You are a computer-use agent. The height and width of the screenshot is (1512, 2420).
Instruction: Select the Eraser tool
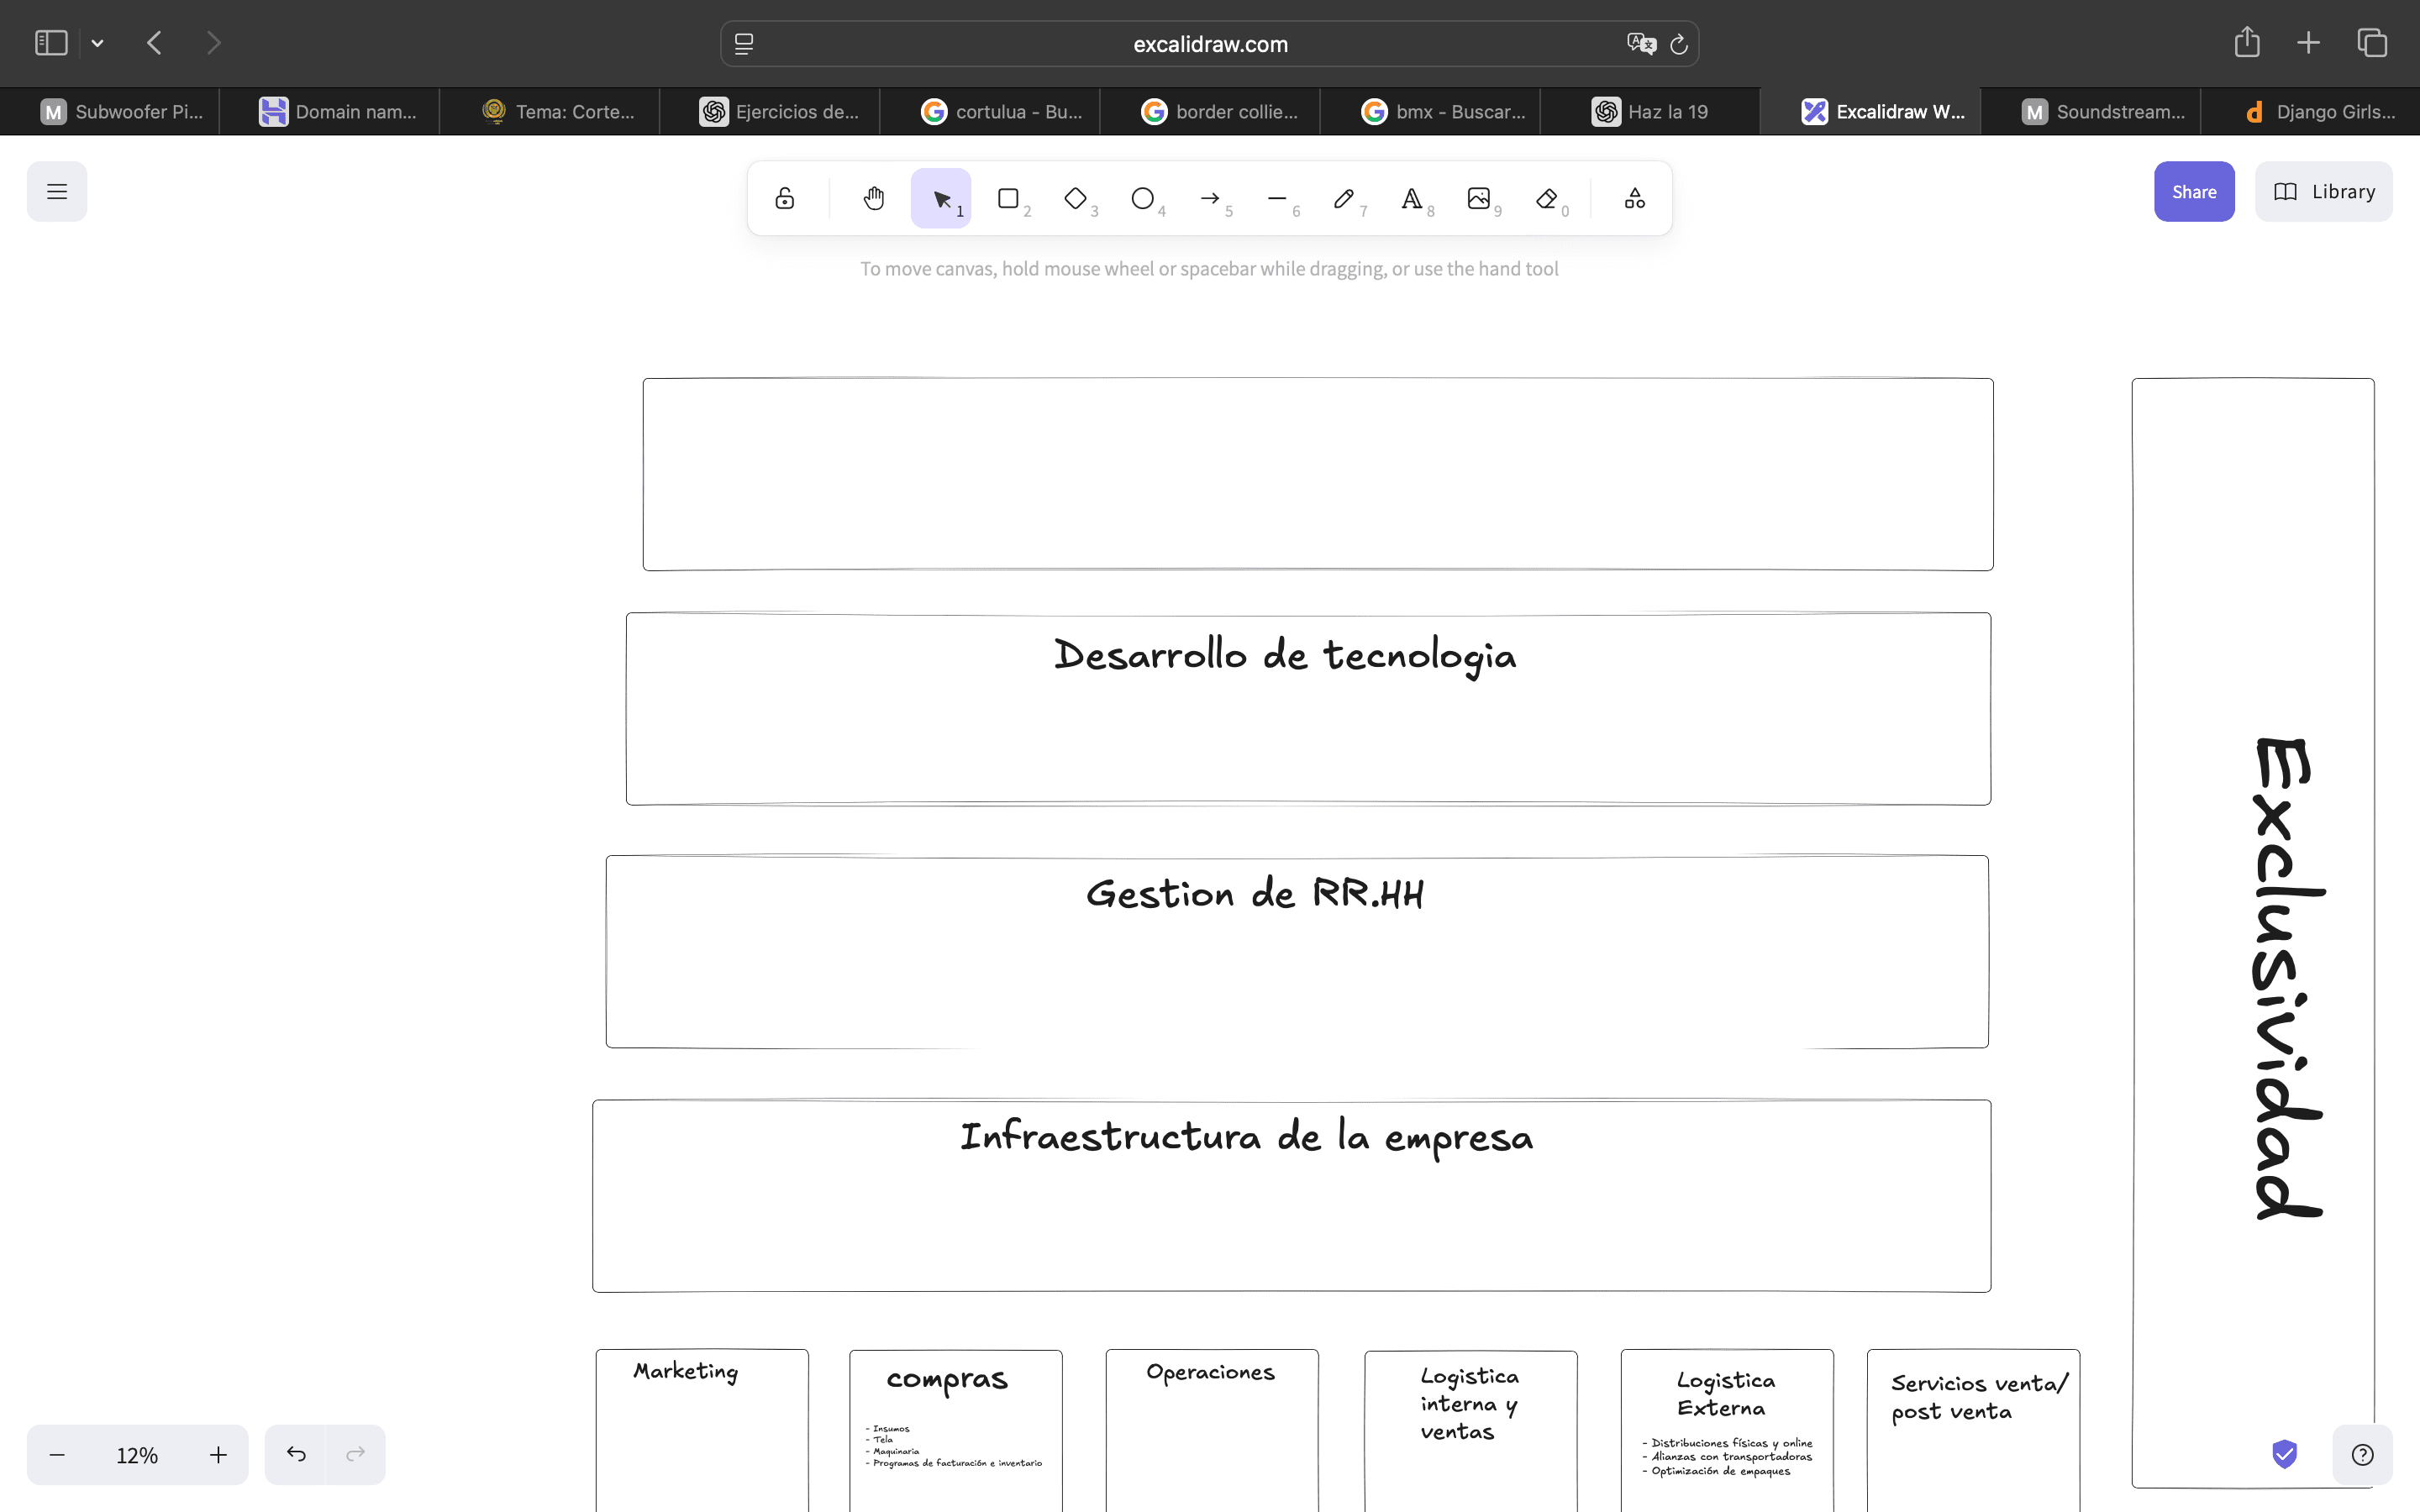click(1546, 198)
